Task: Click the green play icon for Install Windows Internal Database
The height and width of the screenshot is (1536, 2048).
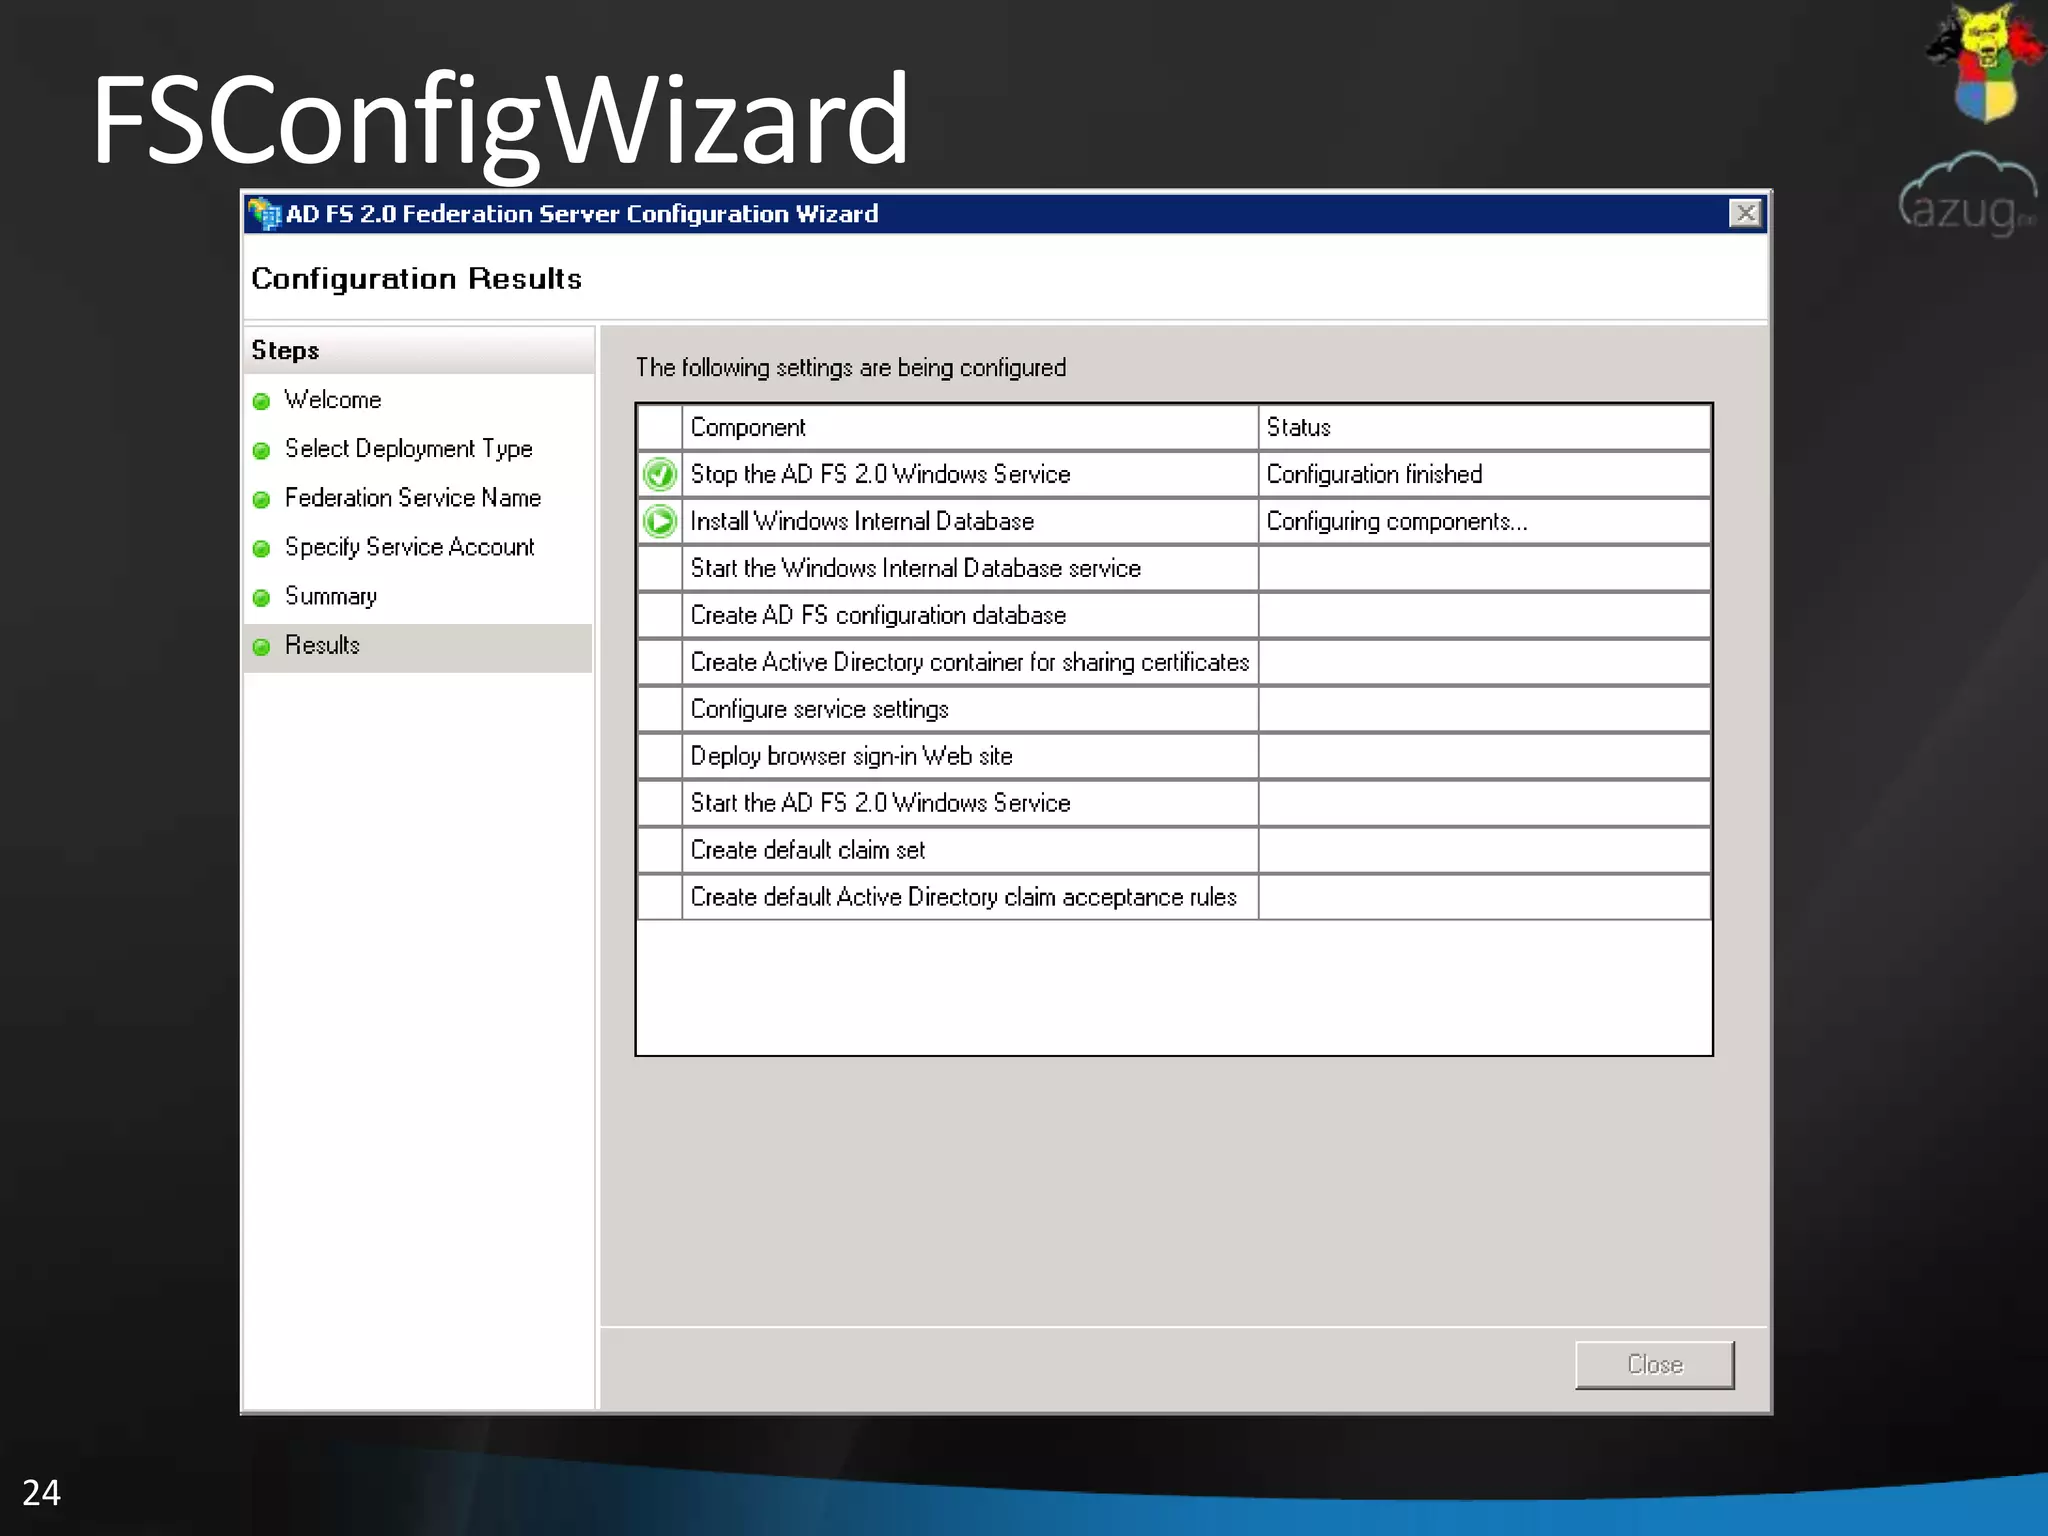Action: click(660, 521)
